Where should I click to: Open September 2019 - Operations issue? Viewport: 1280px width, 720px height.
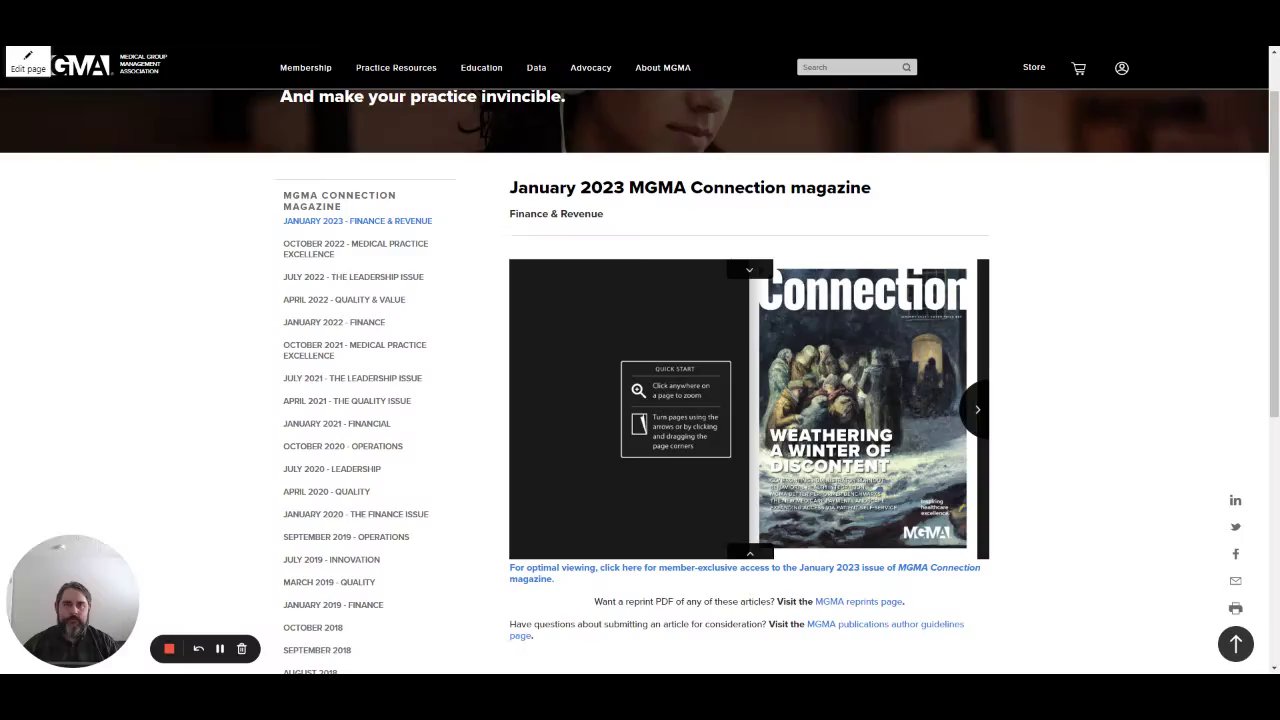[346, 537]
